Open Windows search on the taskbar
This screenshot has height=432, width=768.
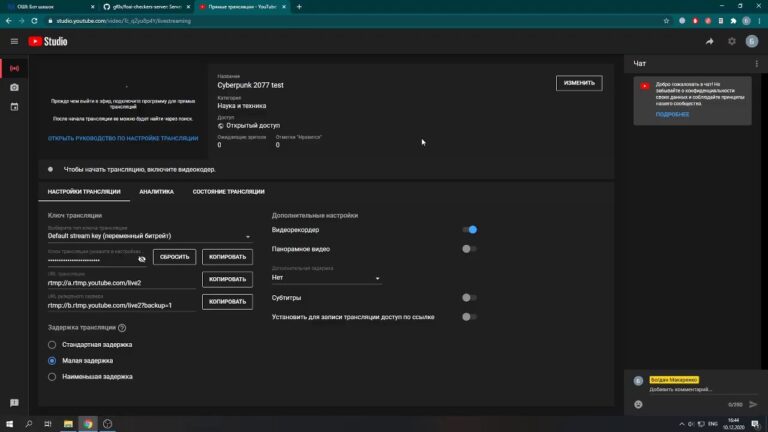pyautogui.click(x=28, y=424)
